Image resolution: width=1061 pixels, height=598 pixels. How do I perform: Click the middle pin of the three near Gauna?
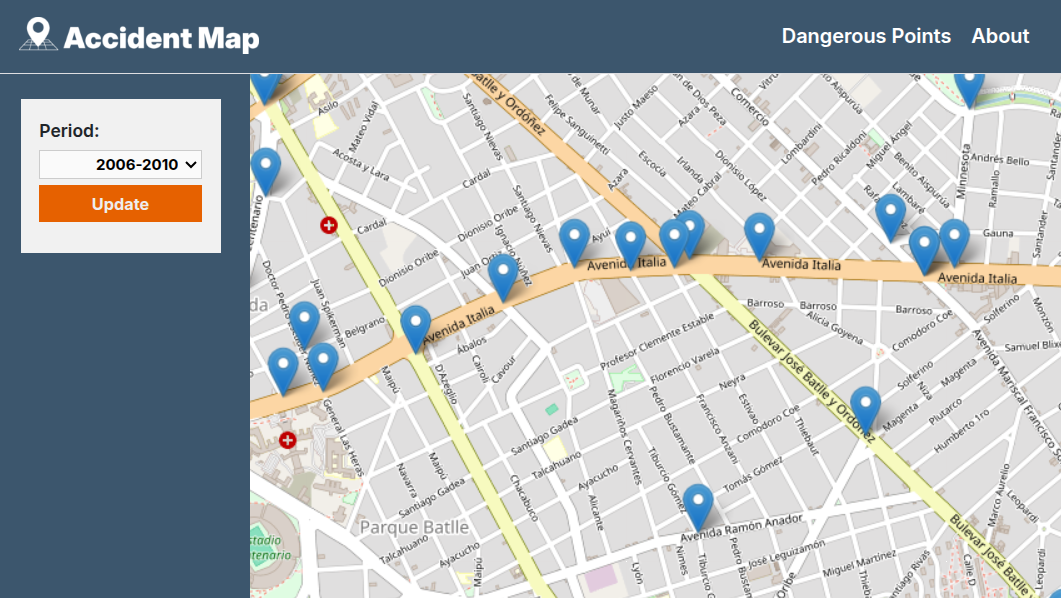924,250
